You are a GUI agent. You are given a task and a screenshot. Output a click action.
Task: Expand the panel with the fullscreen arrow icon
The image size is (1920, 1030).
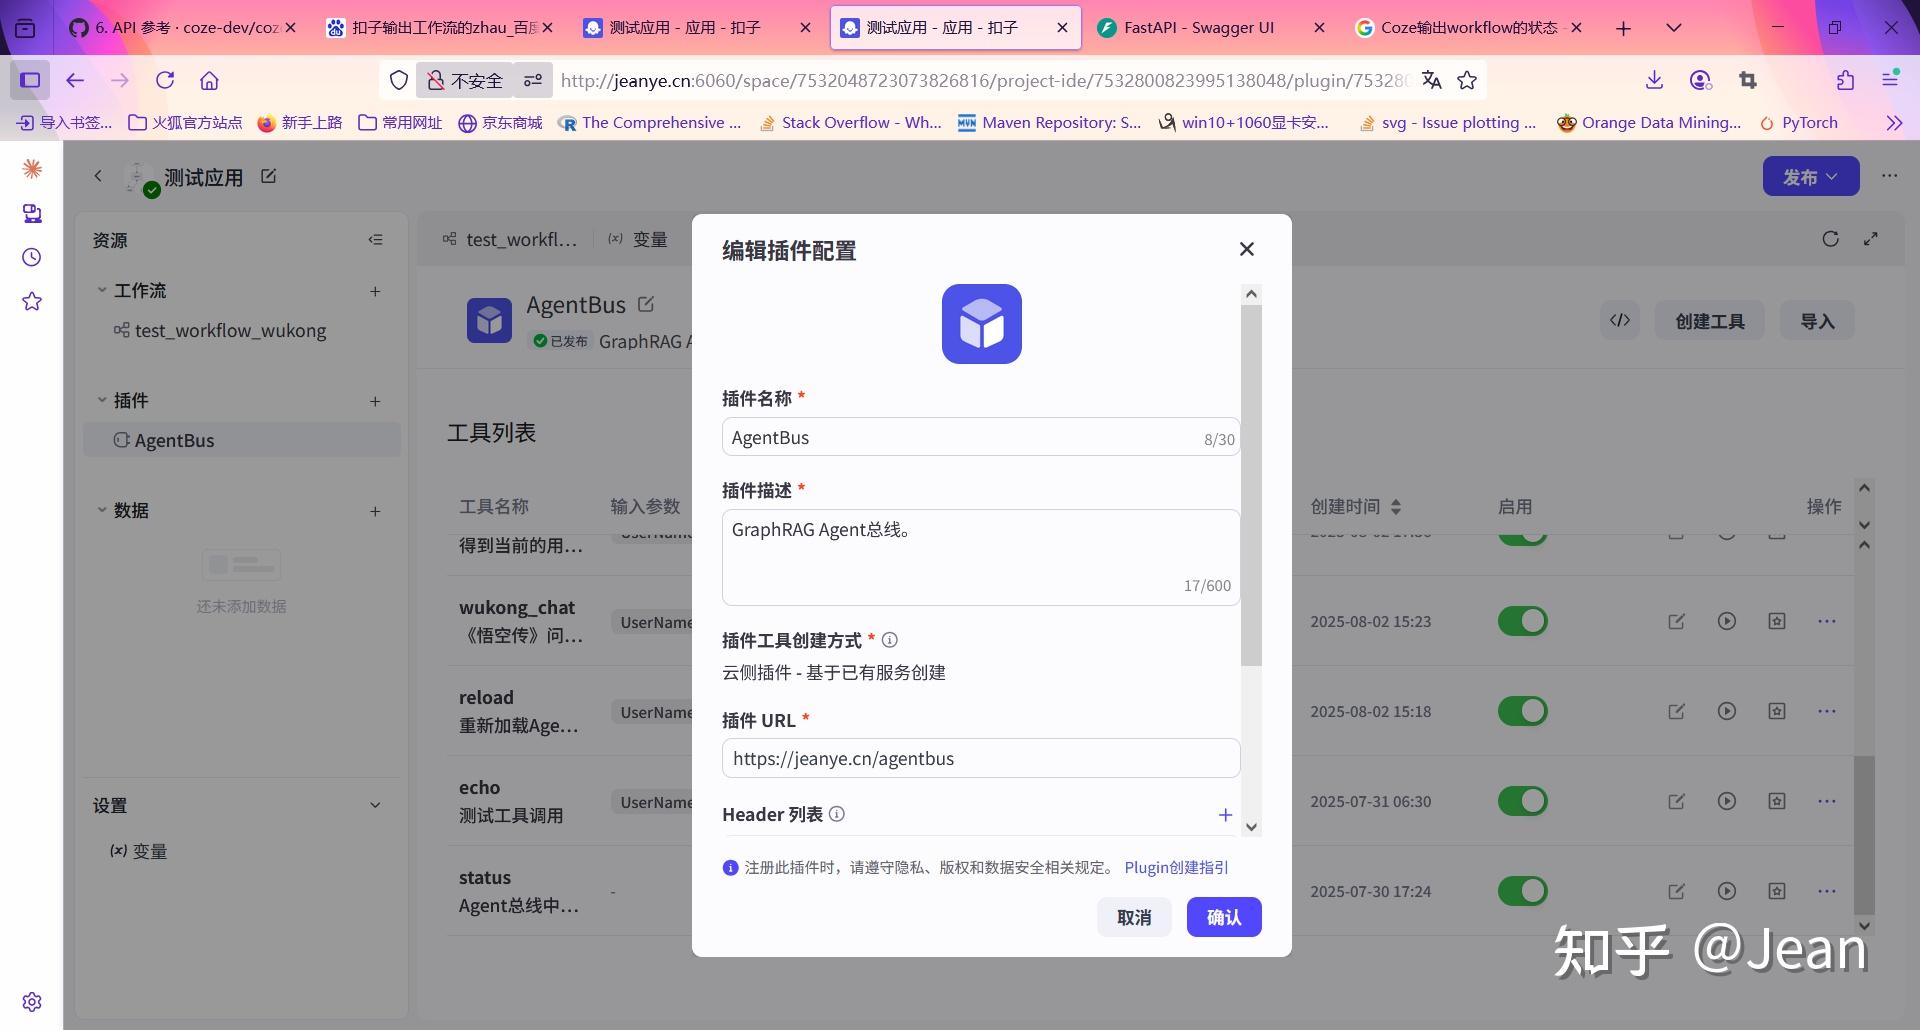(x=1870, y=239)
